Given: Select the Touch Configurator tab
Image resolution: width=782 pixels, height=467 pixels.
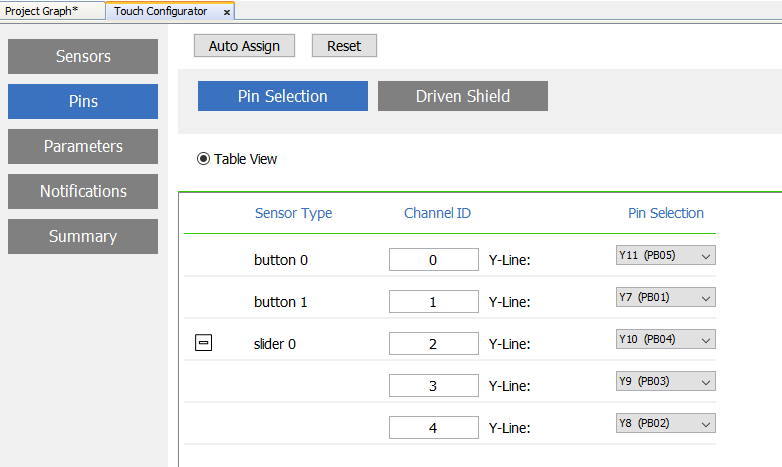Looking at the screenshot, I should pyautogui.click(x=160, y=11).
